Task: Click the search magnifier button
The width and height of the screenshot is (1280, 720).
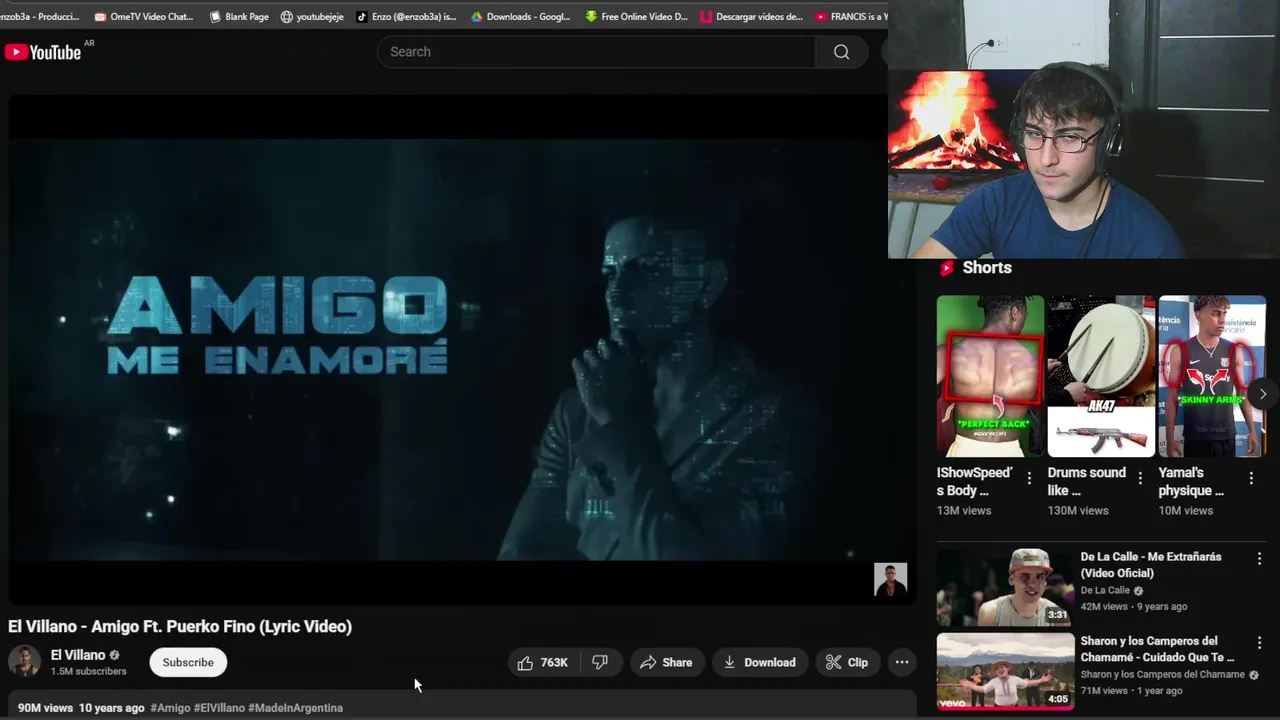Action: tap(841, 52)
